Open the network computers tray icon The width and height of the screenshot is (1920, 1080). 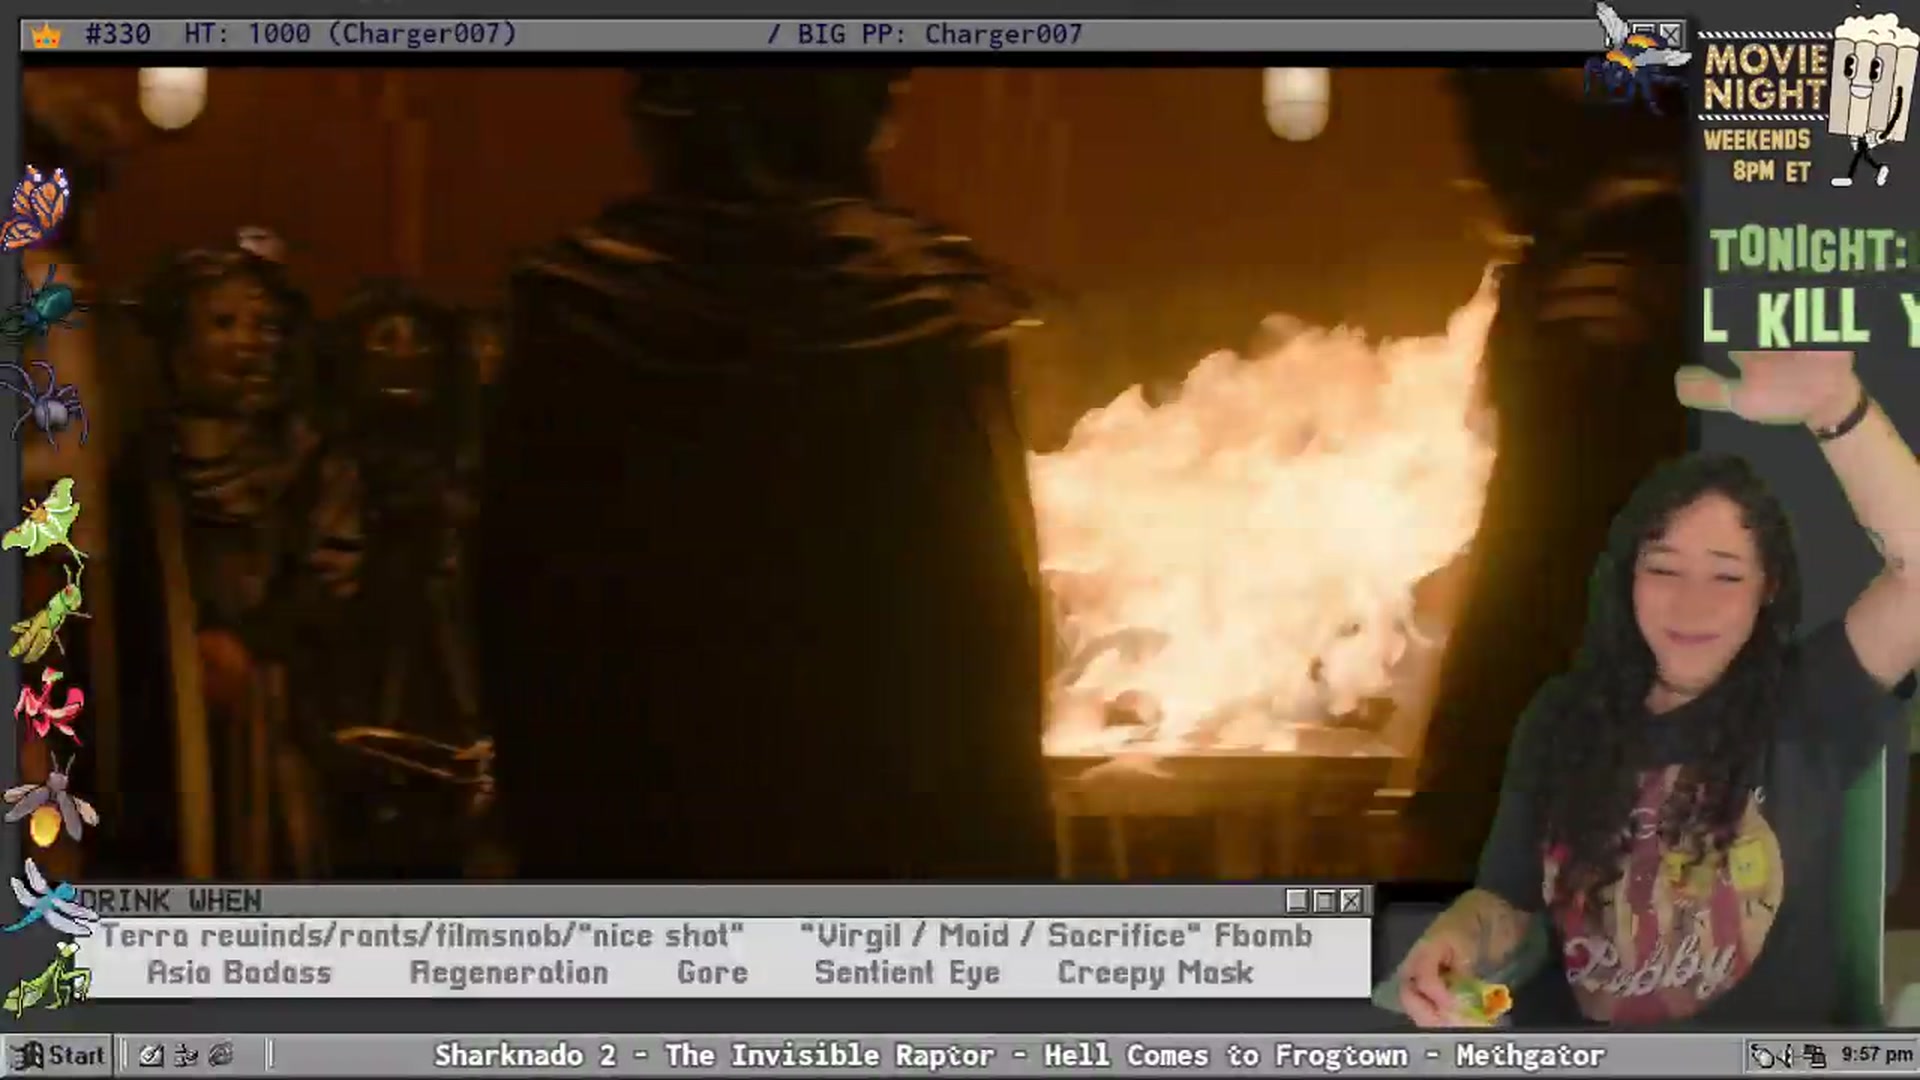[1815, 1055]
